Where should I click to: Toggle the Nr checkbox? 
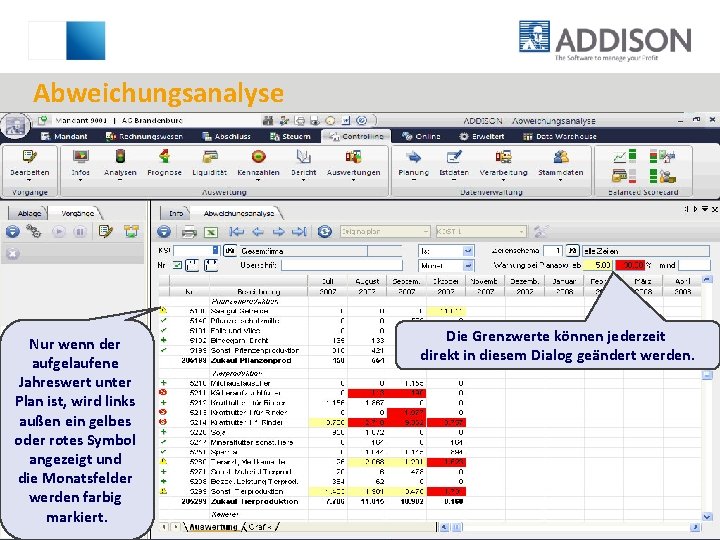click(177, 265)
